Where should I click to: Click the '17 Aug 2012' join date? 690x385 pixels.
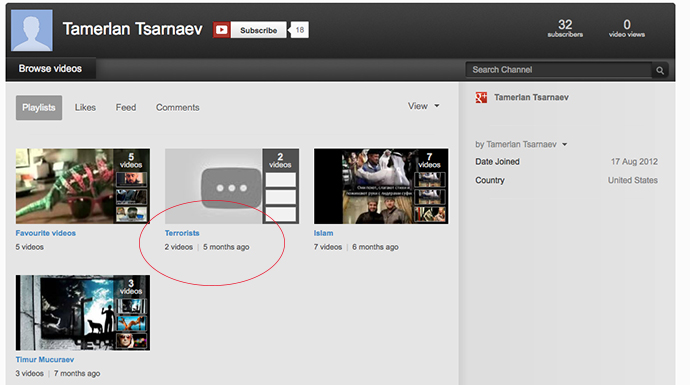click(x=634, y=162)
